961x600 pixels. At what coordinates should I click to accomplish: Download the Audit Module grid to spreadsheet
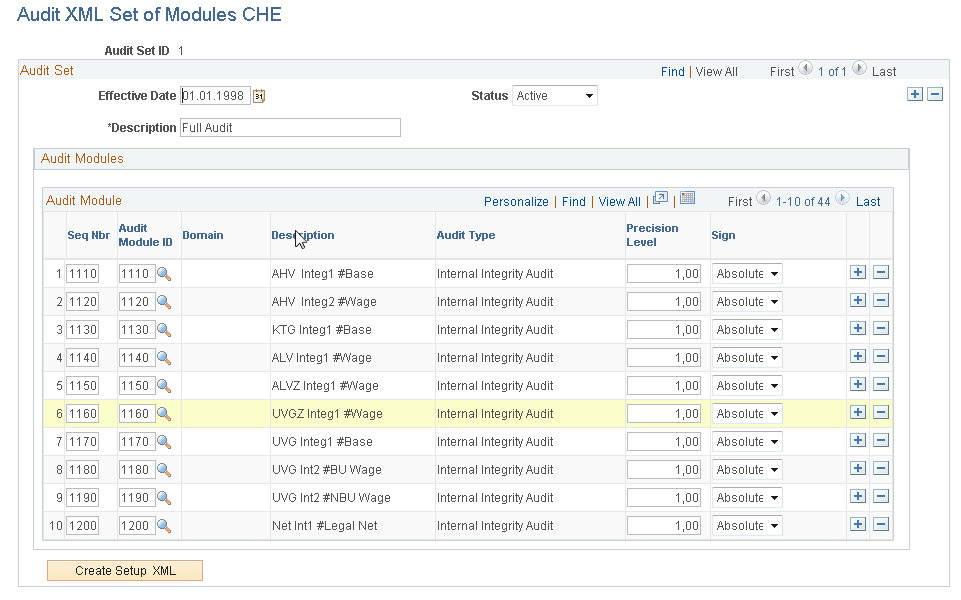click(x=687, y=198)
